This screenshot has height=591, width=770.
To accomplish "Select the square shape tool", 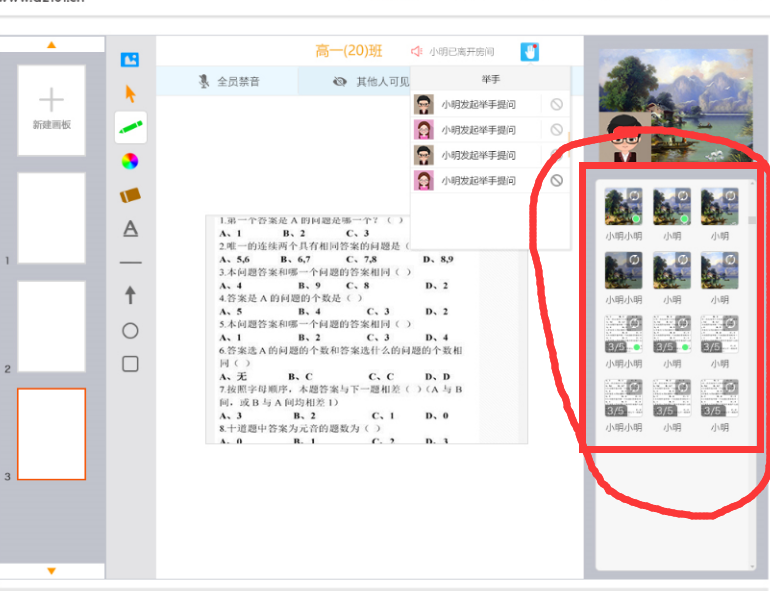I will (x=130, y=364).
